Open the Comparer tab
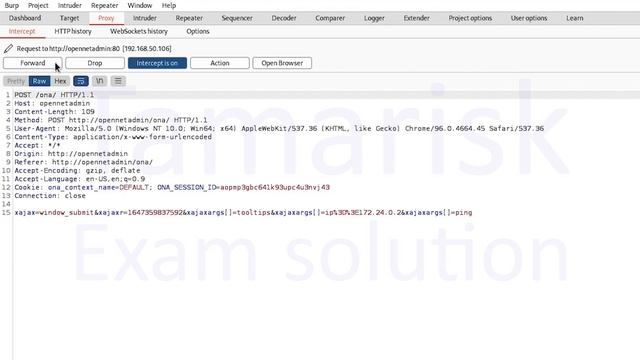640x360 pixels. 330,18
